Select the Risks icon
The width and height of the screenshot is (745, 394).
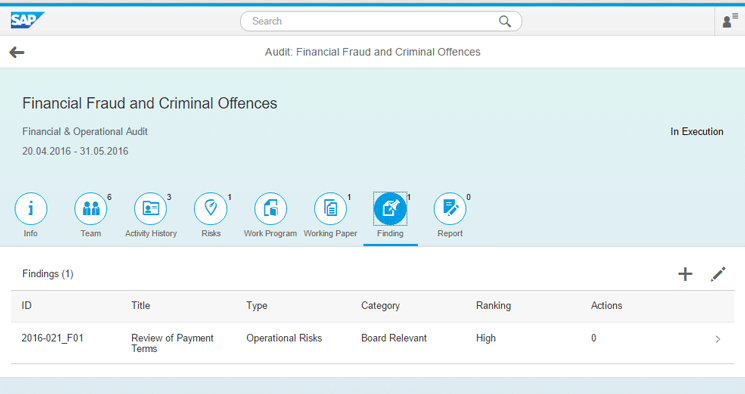(210, 209)
